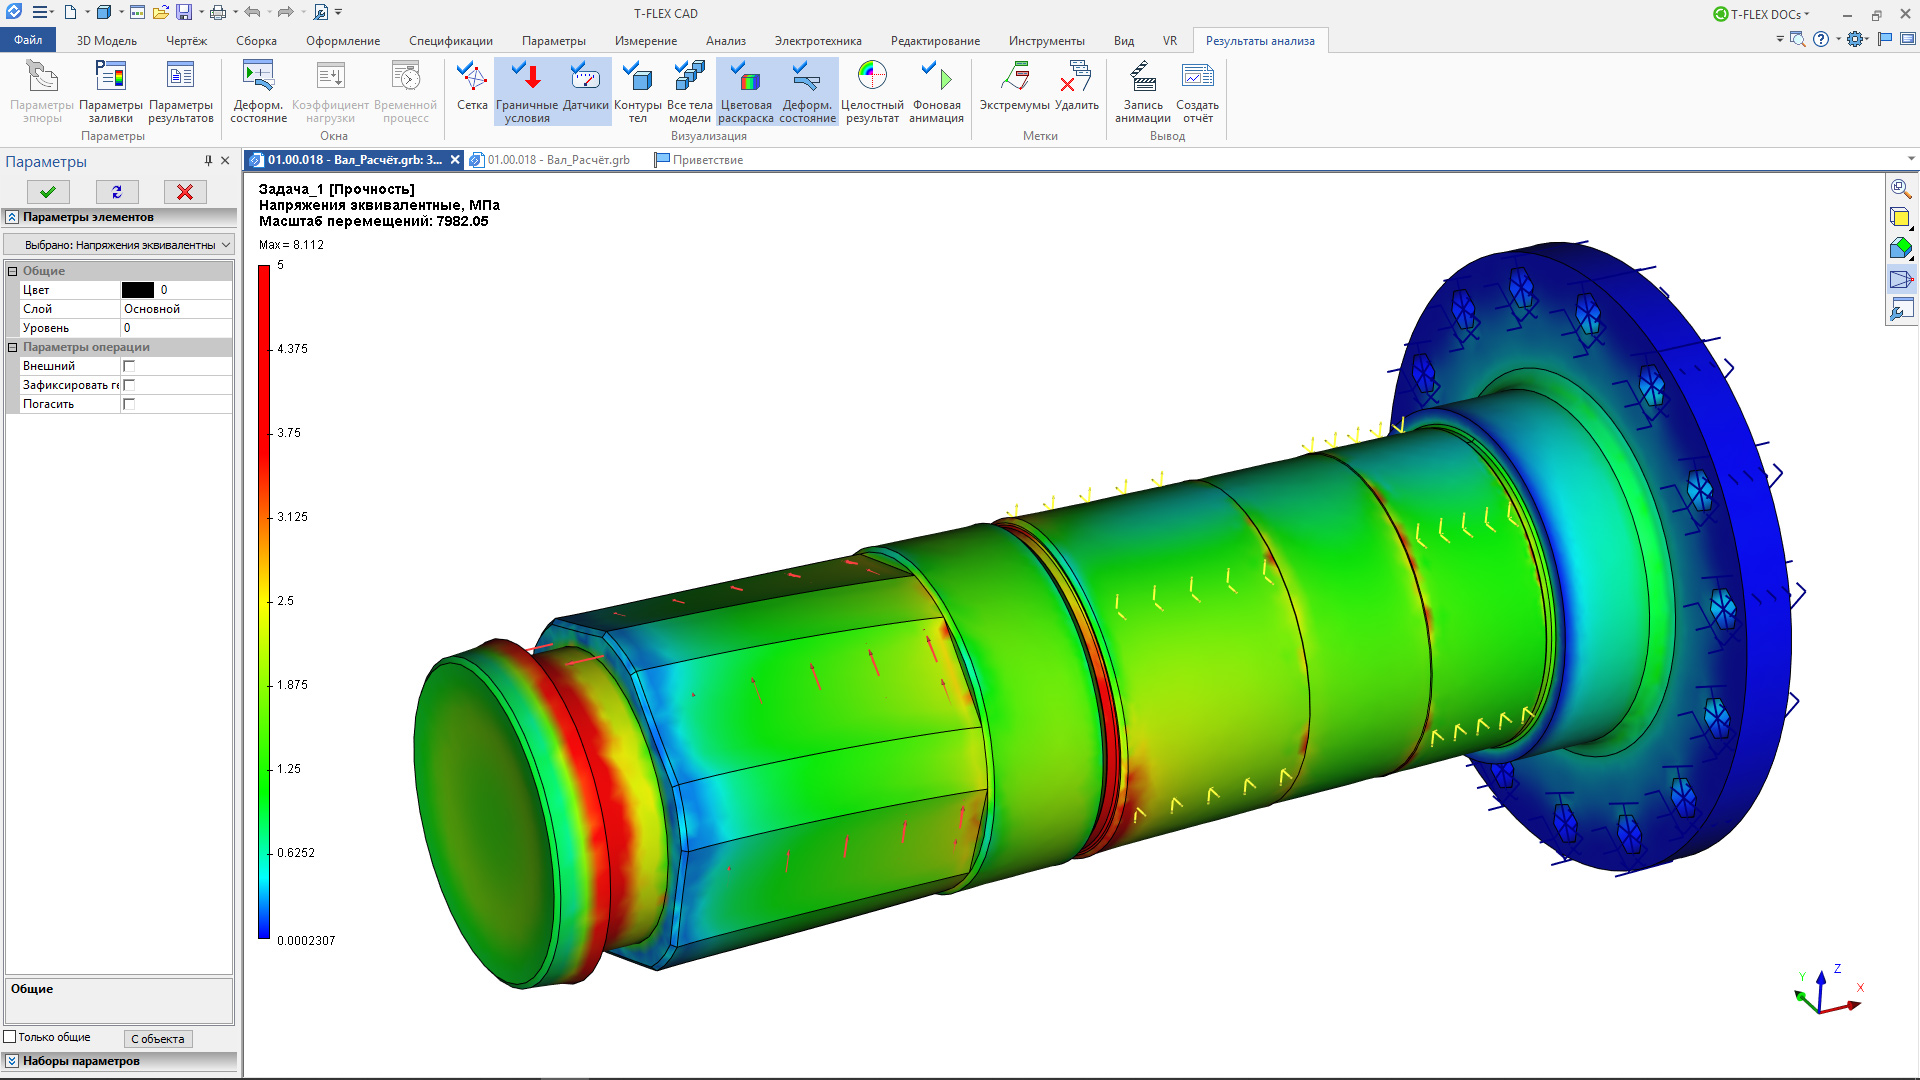Switch to the Приветствие document tab
This screenshot has width=1920, height=1080.
click(707, 160)
